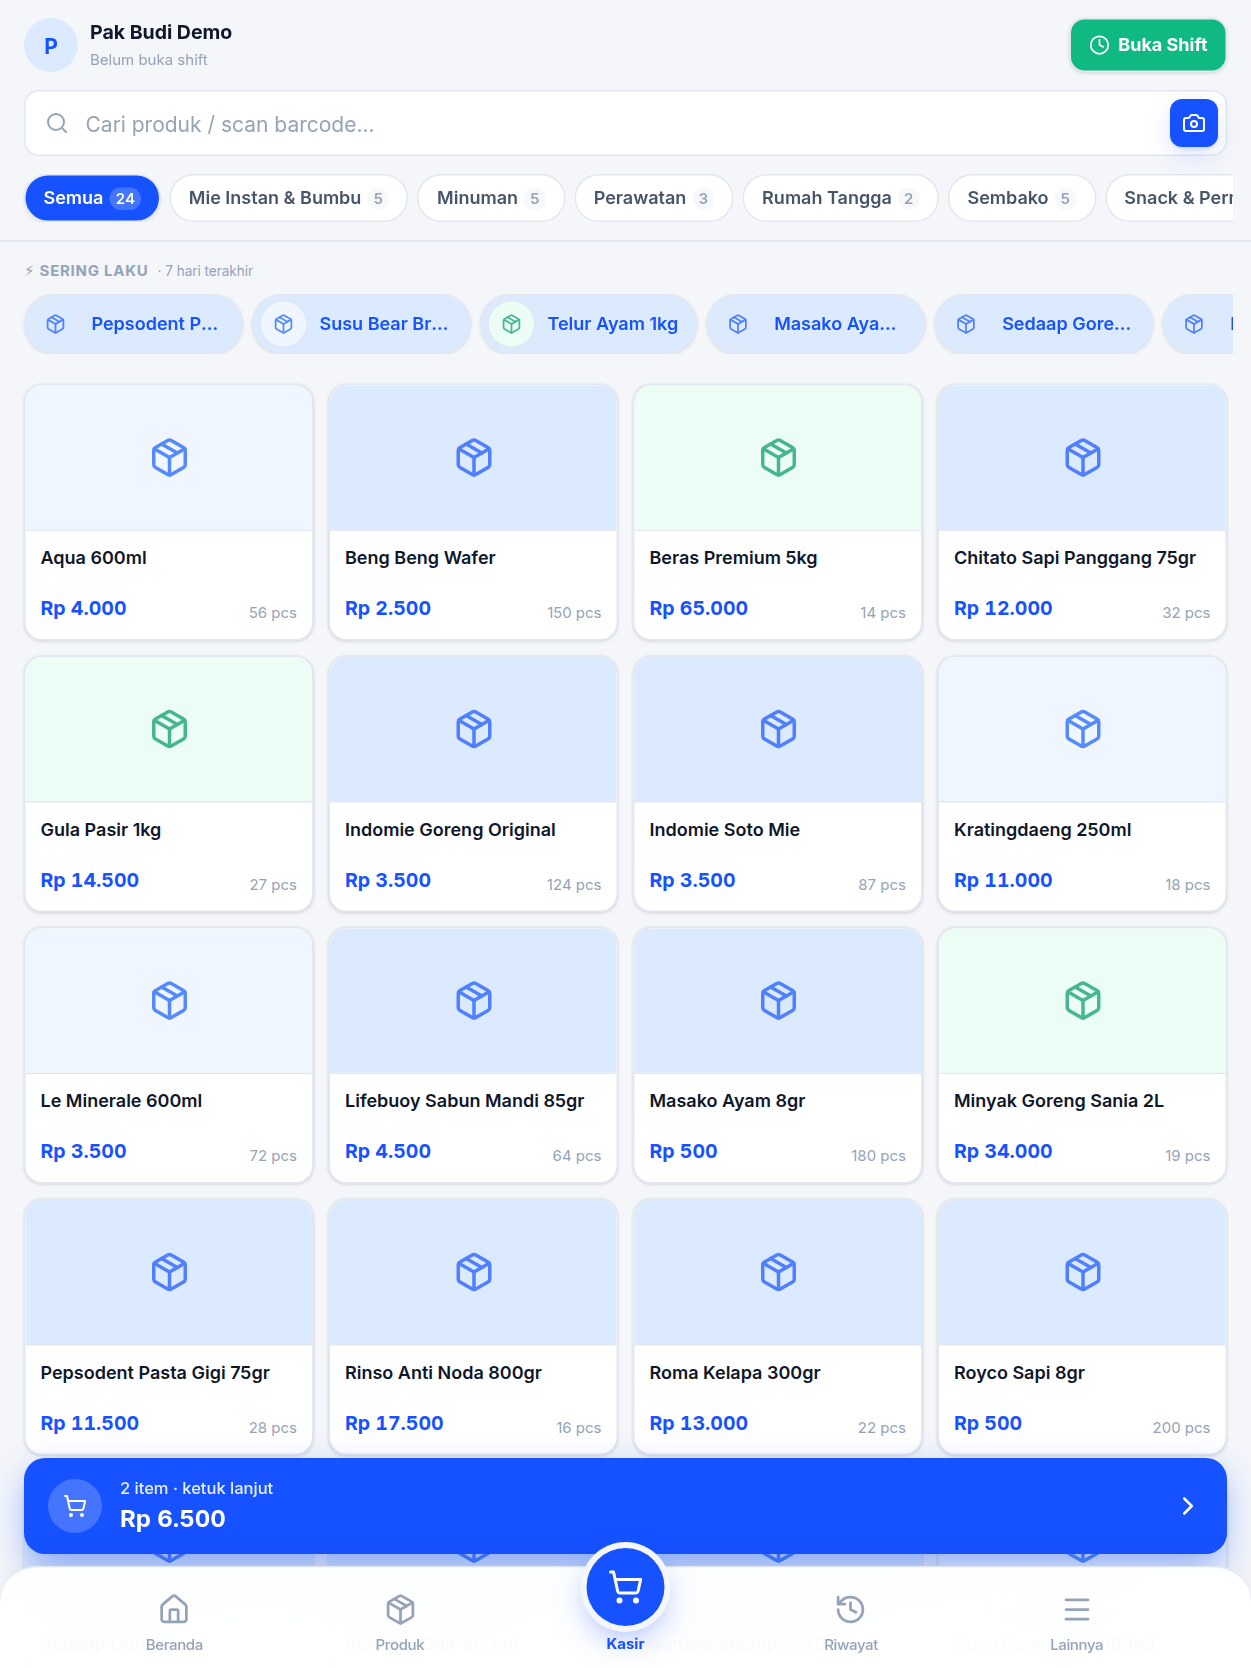Screen dimensions: 1251x1668
Task: Click the Beras Premium 5kg green box icon
Action: click(x=778, y=458)
